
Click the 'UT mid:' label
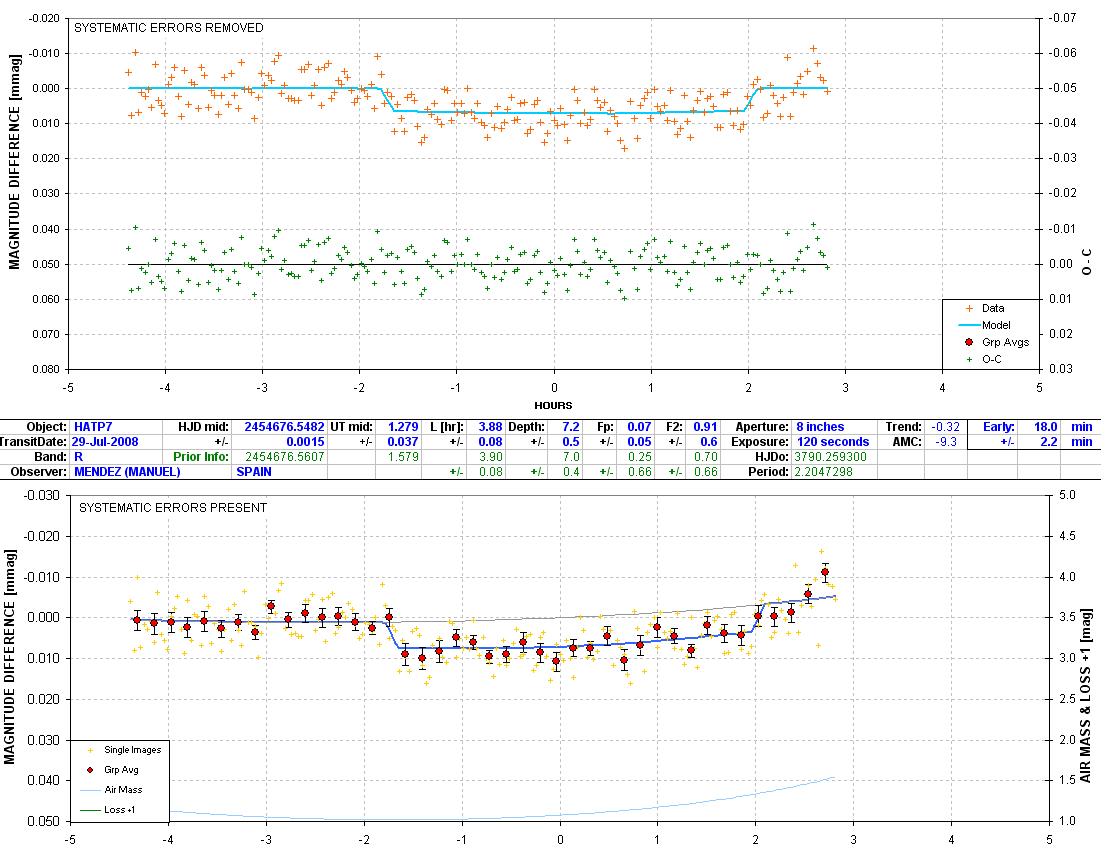tap(356, 427)
